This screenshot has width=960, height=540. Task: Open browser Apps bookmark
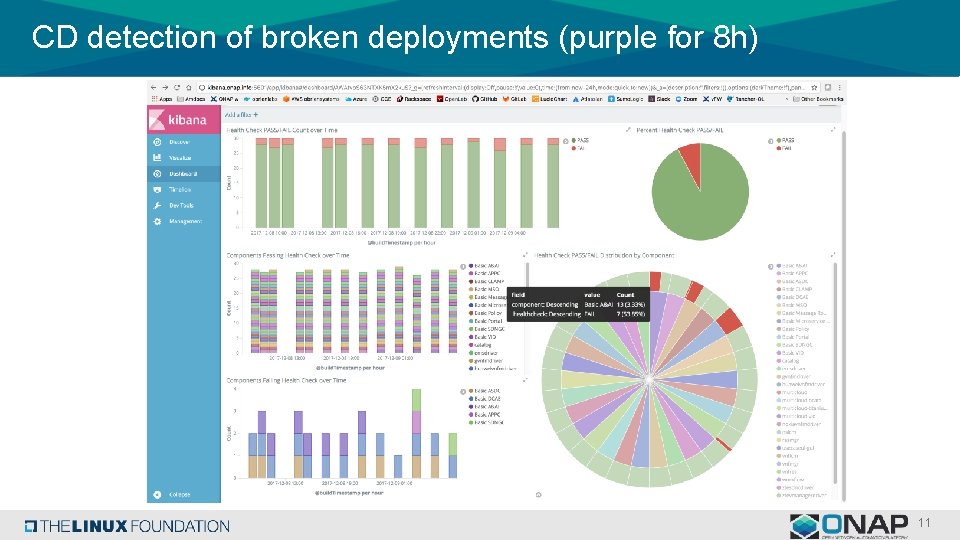(162, 99)
